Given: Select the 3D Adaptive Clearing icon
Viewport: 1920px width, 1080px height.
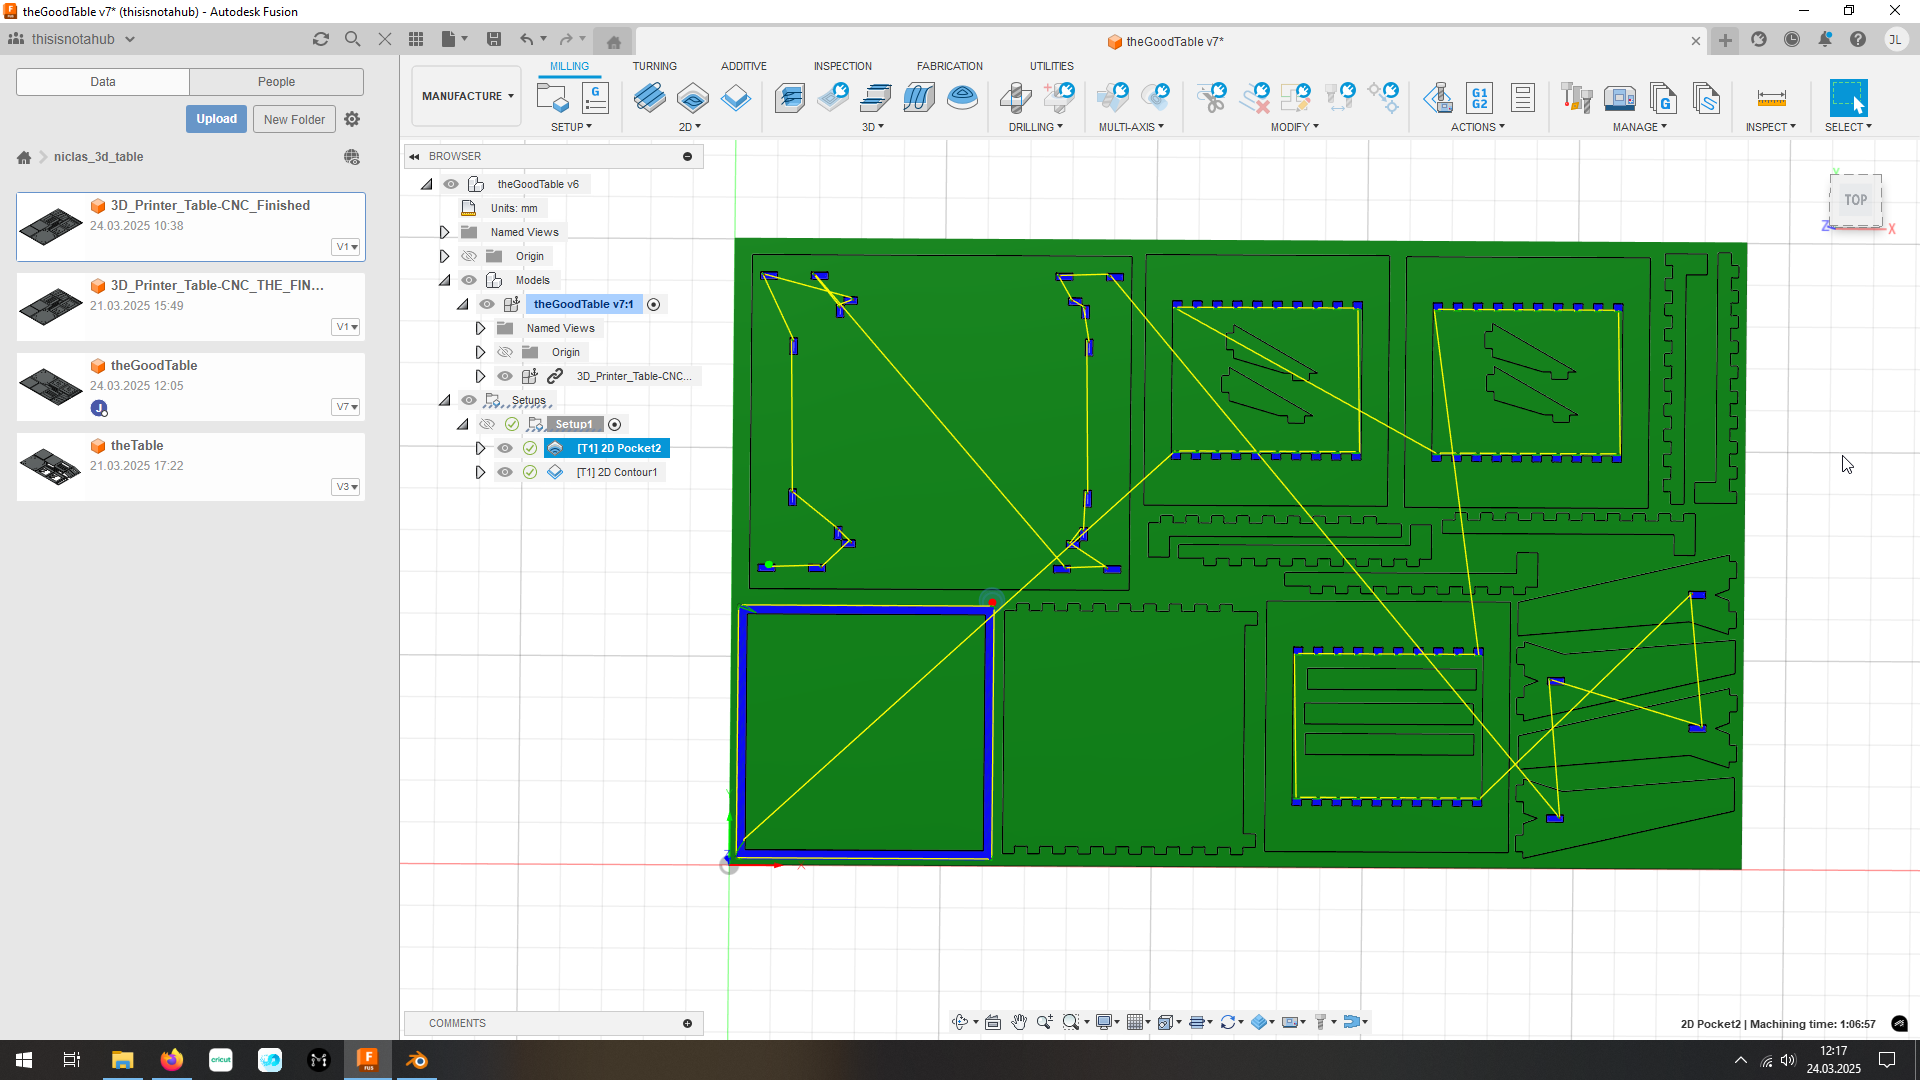Looking at the screenshot, I should click(790, 98).
